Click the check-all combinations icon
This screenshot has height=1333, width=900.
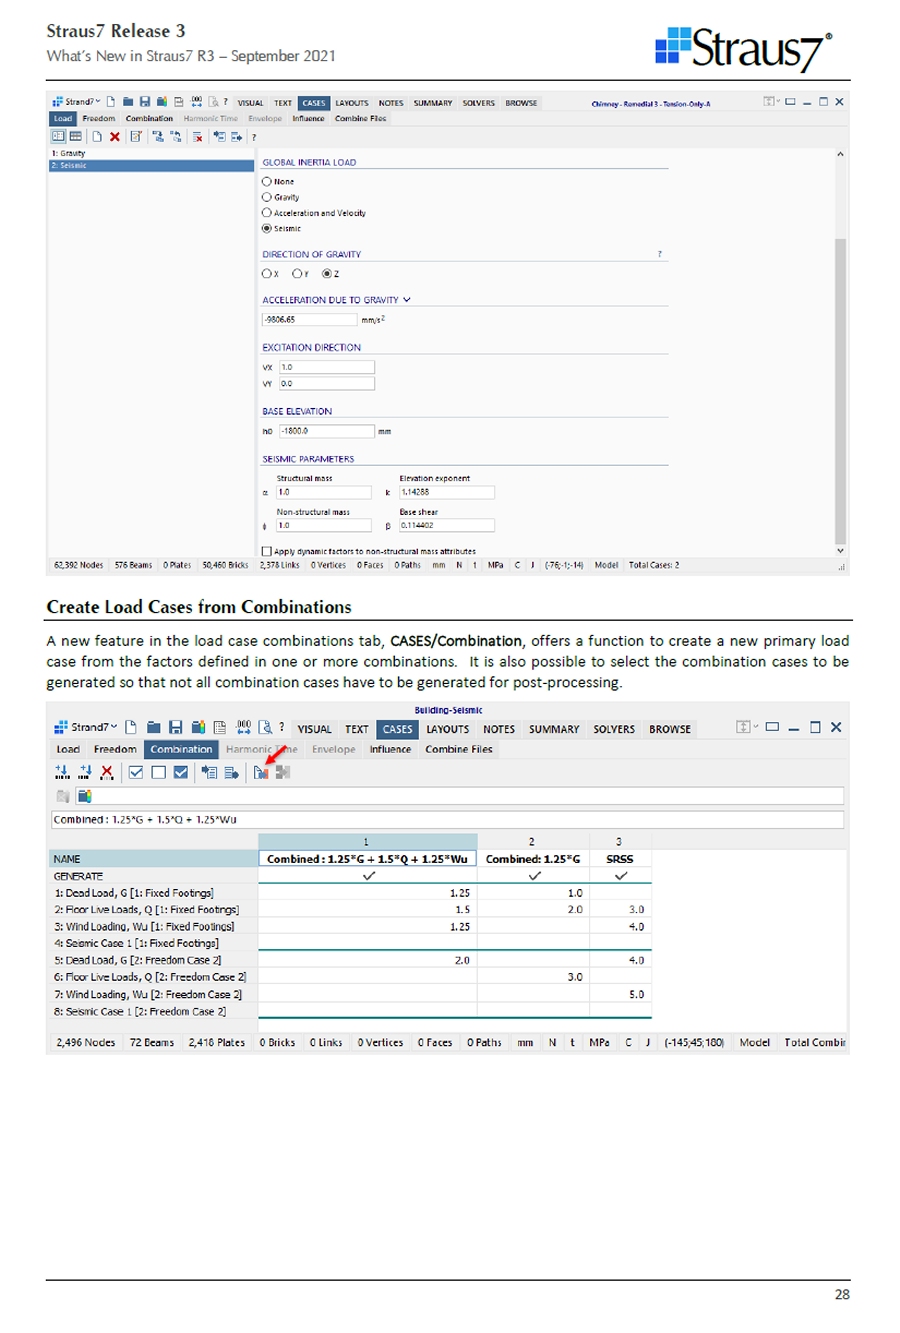(136, 772)
